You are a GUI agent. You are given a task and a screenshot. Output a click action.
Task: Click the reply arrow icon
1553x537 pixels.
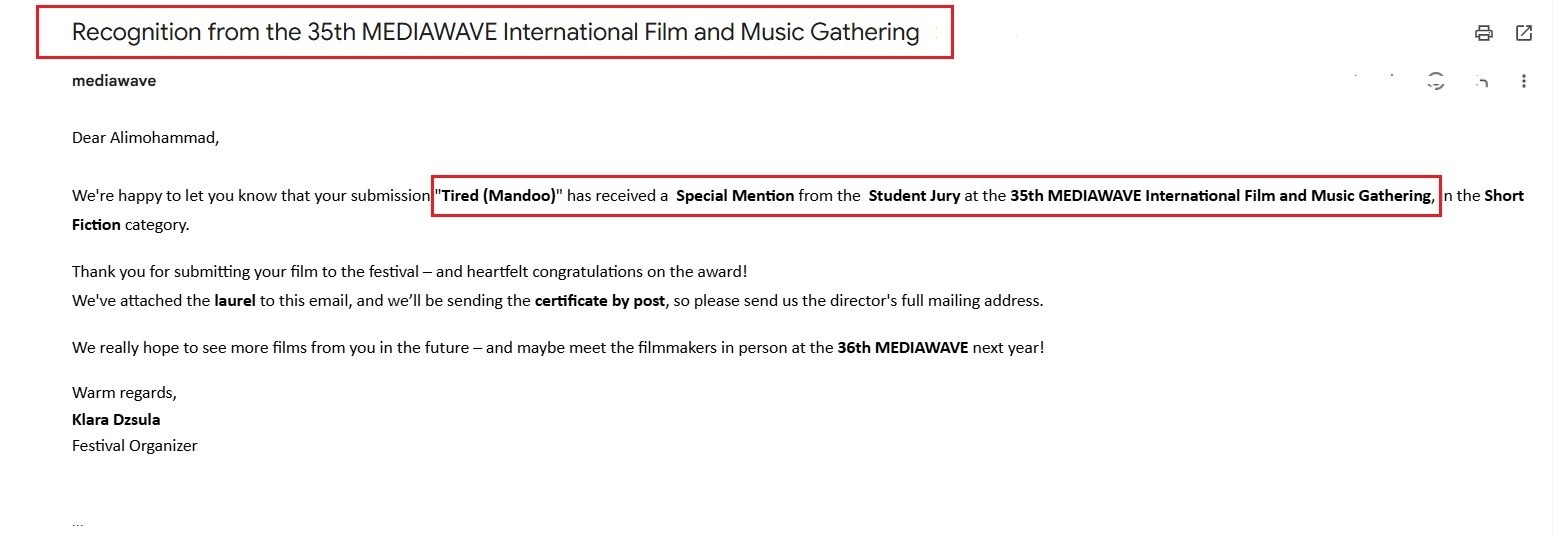pos(1480,82)
